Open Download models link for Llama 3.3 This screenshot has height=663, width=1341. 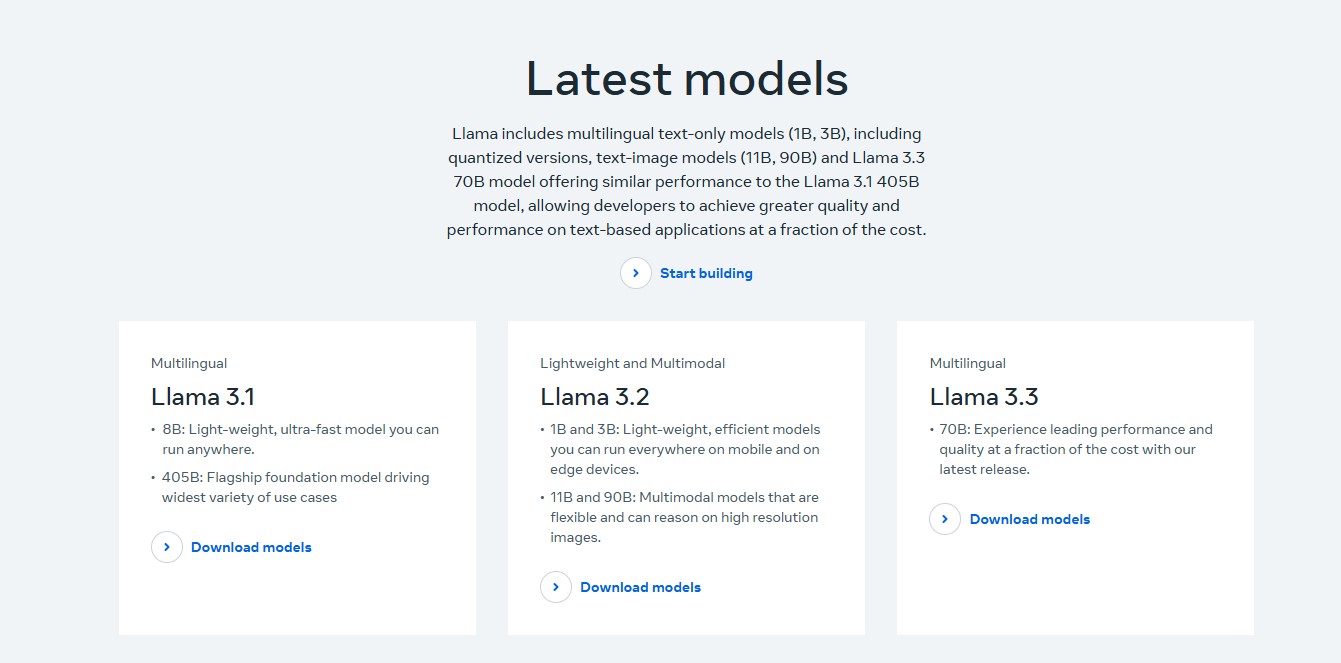1029,519
